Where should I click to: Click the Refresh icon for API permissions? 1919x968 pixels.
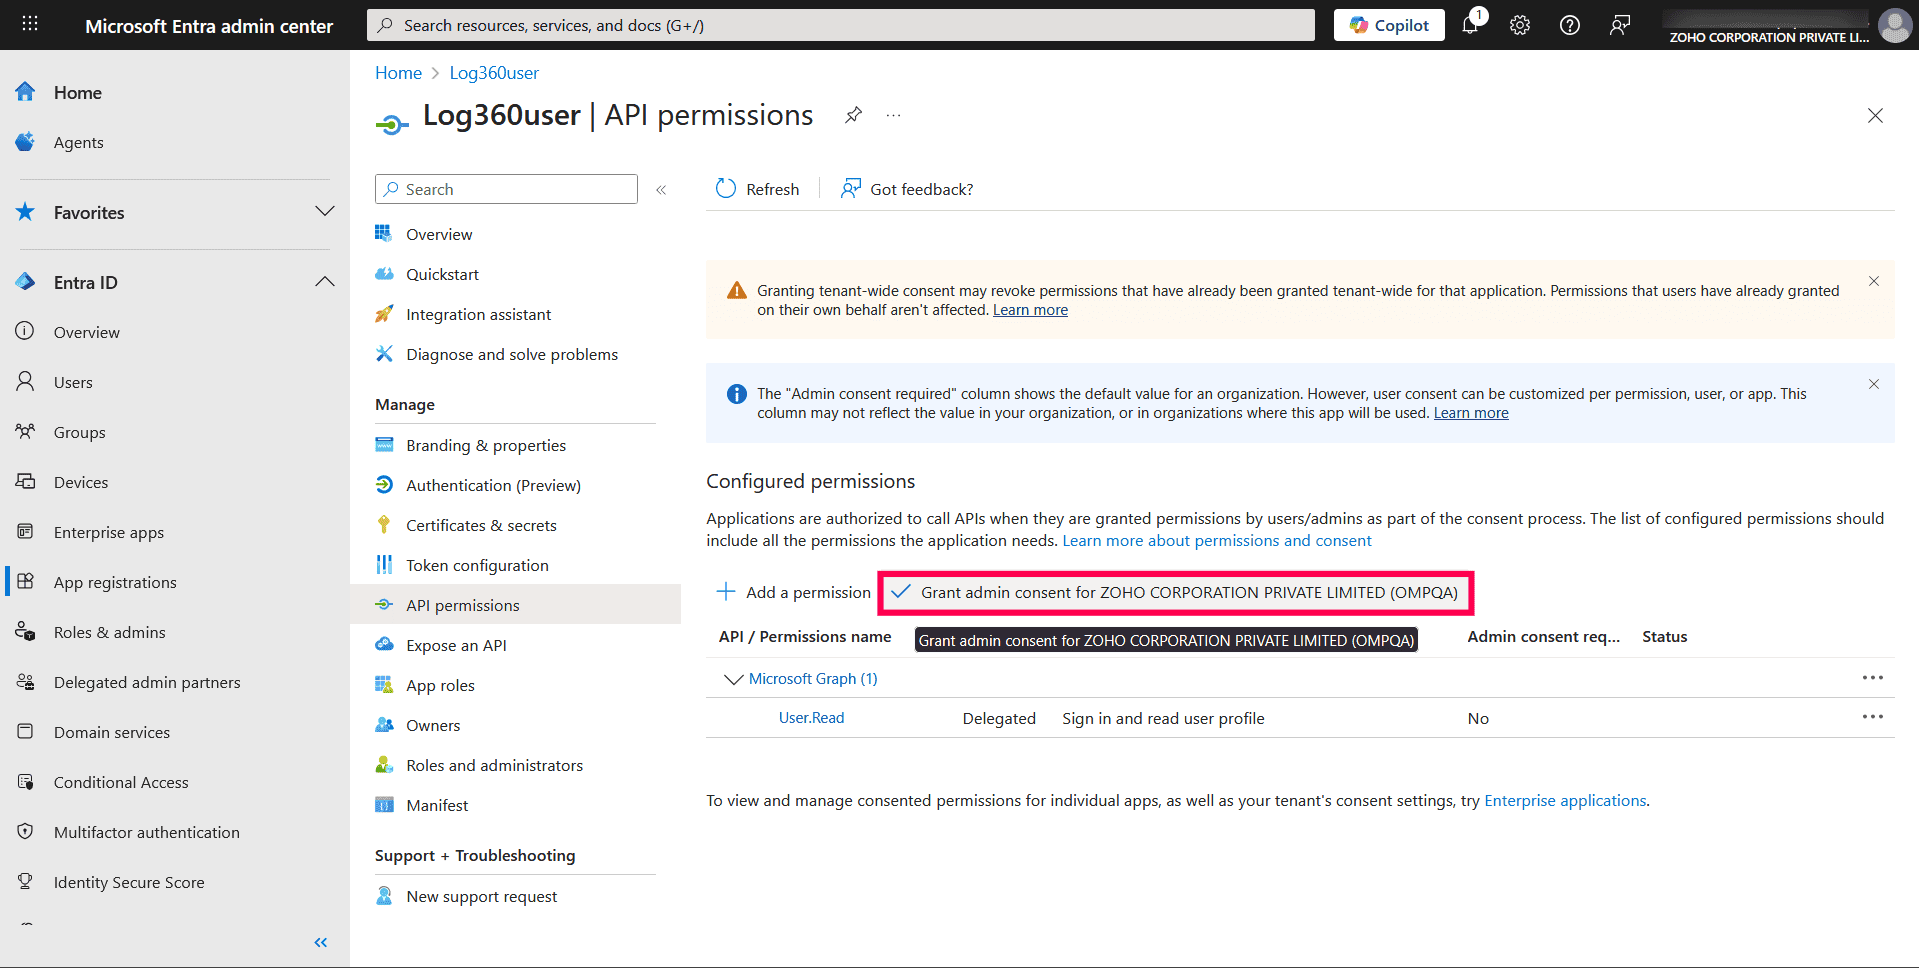(725, 188)
